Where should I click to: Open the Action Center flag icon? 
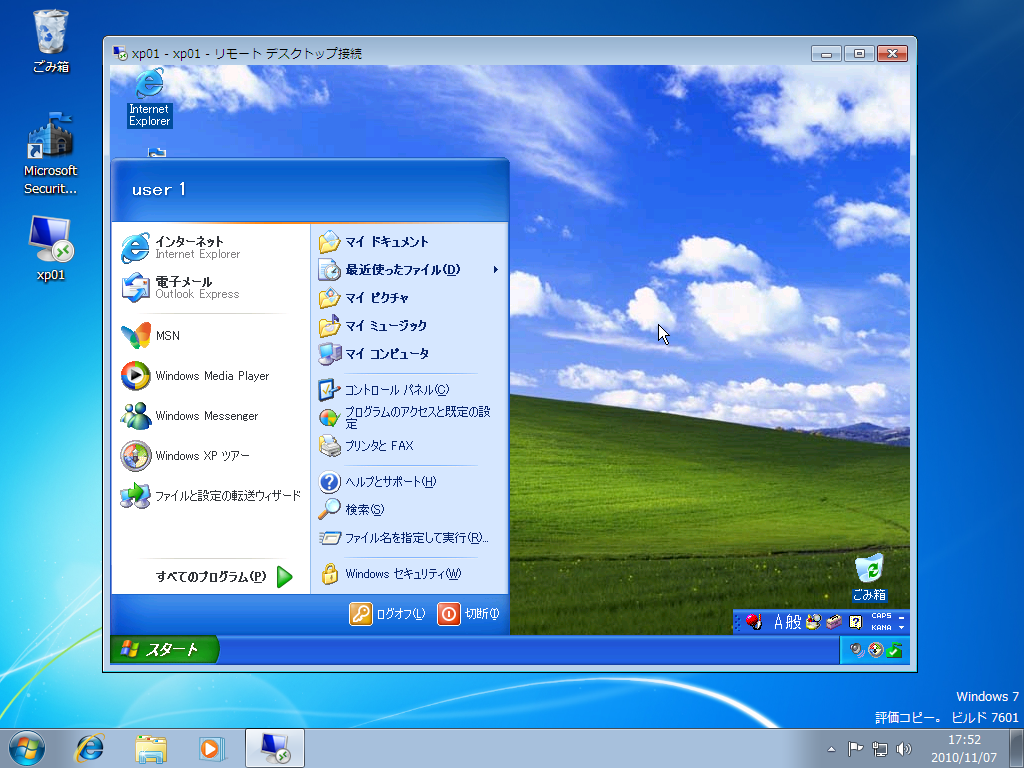(x=855, y=748)
